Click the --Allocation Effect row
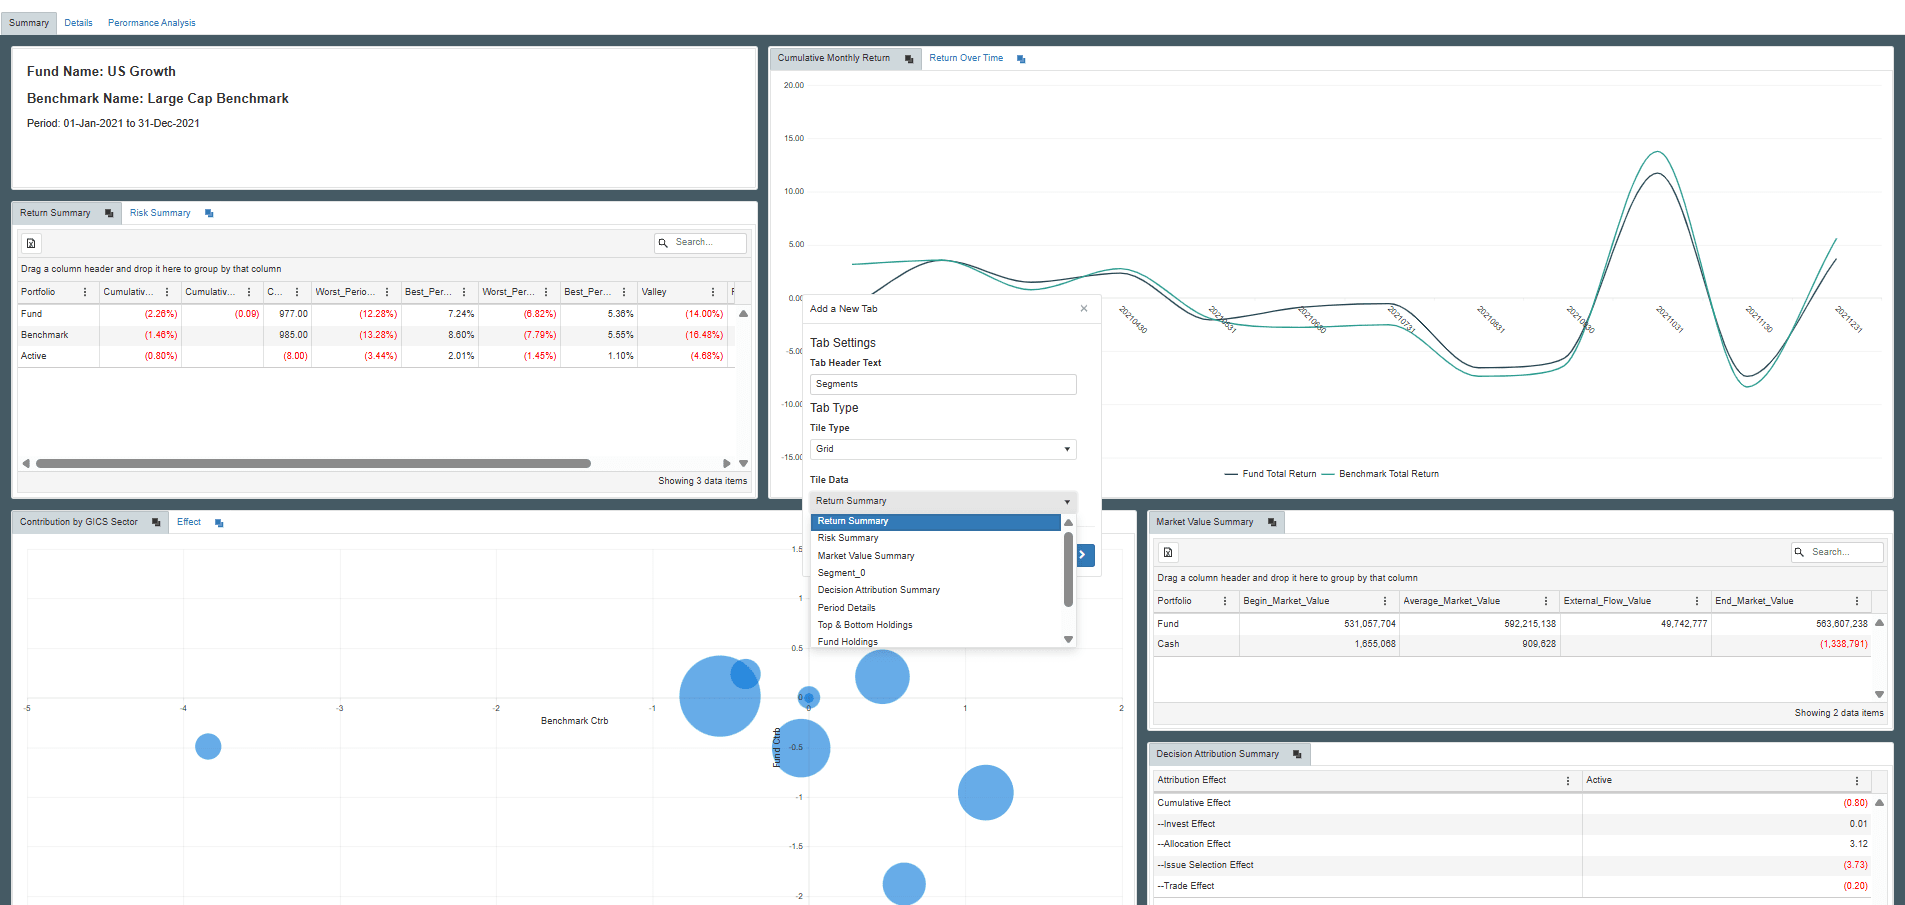The width and height of the screenshot is (1905, 905). 1512,844
